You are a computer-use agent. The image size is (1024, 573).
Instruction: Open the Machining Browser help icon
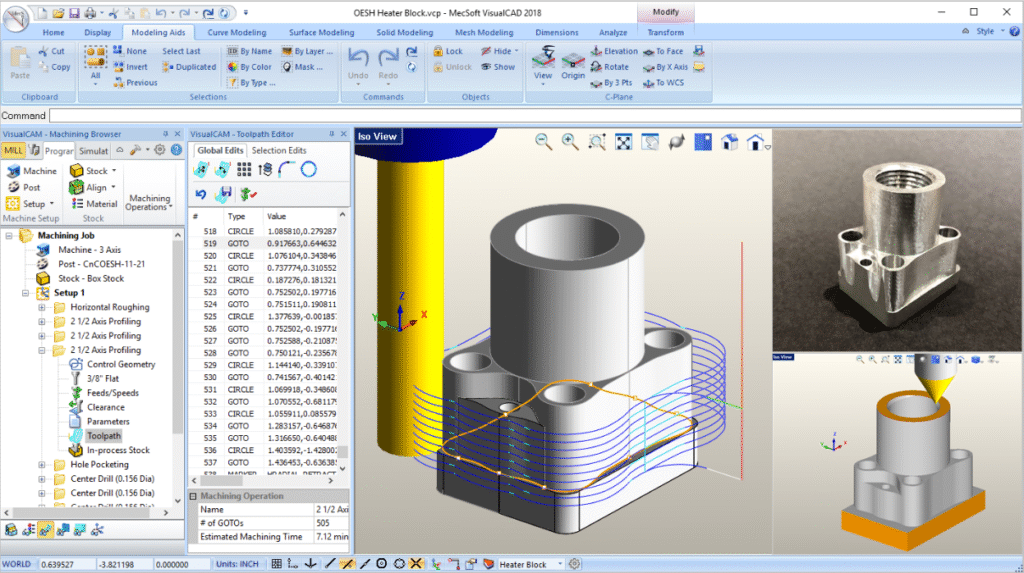[x=176, y=150]
